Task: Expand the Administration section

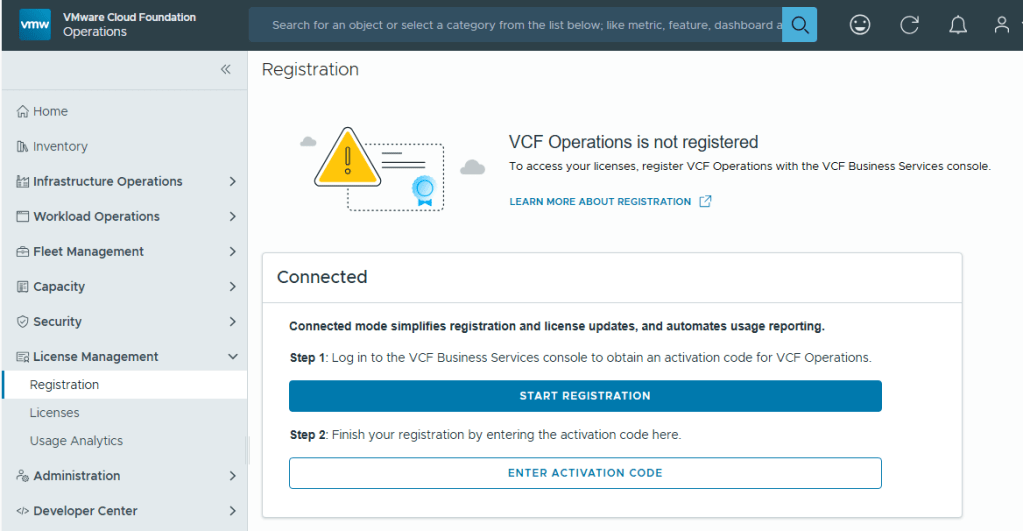Action: point(232,476)
